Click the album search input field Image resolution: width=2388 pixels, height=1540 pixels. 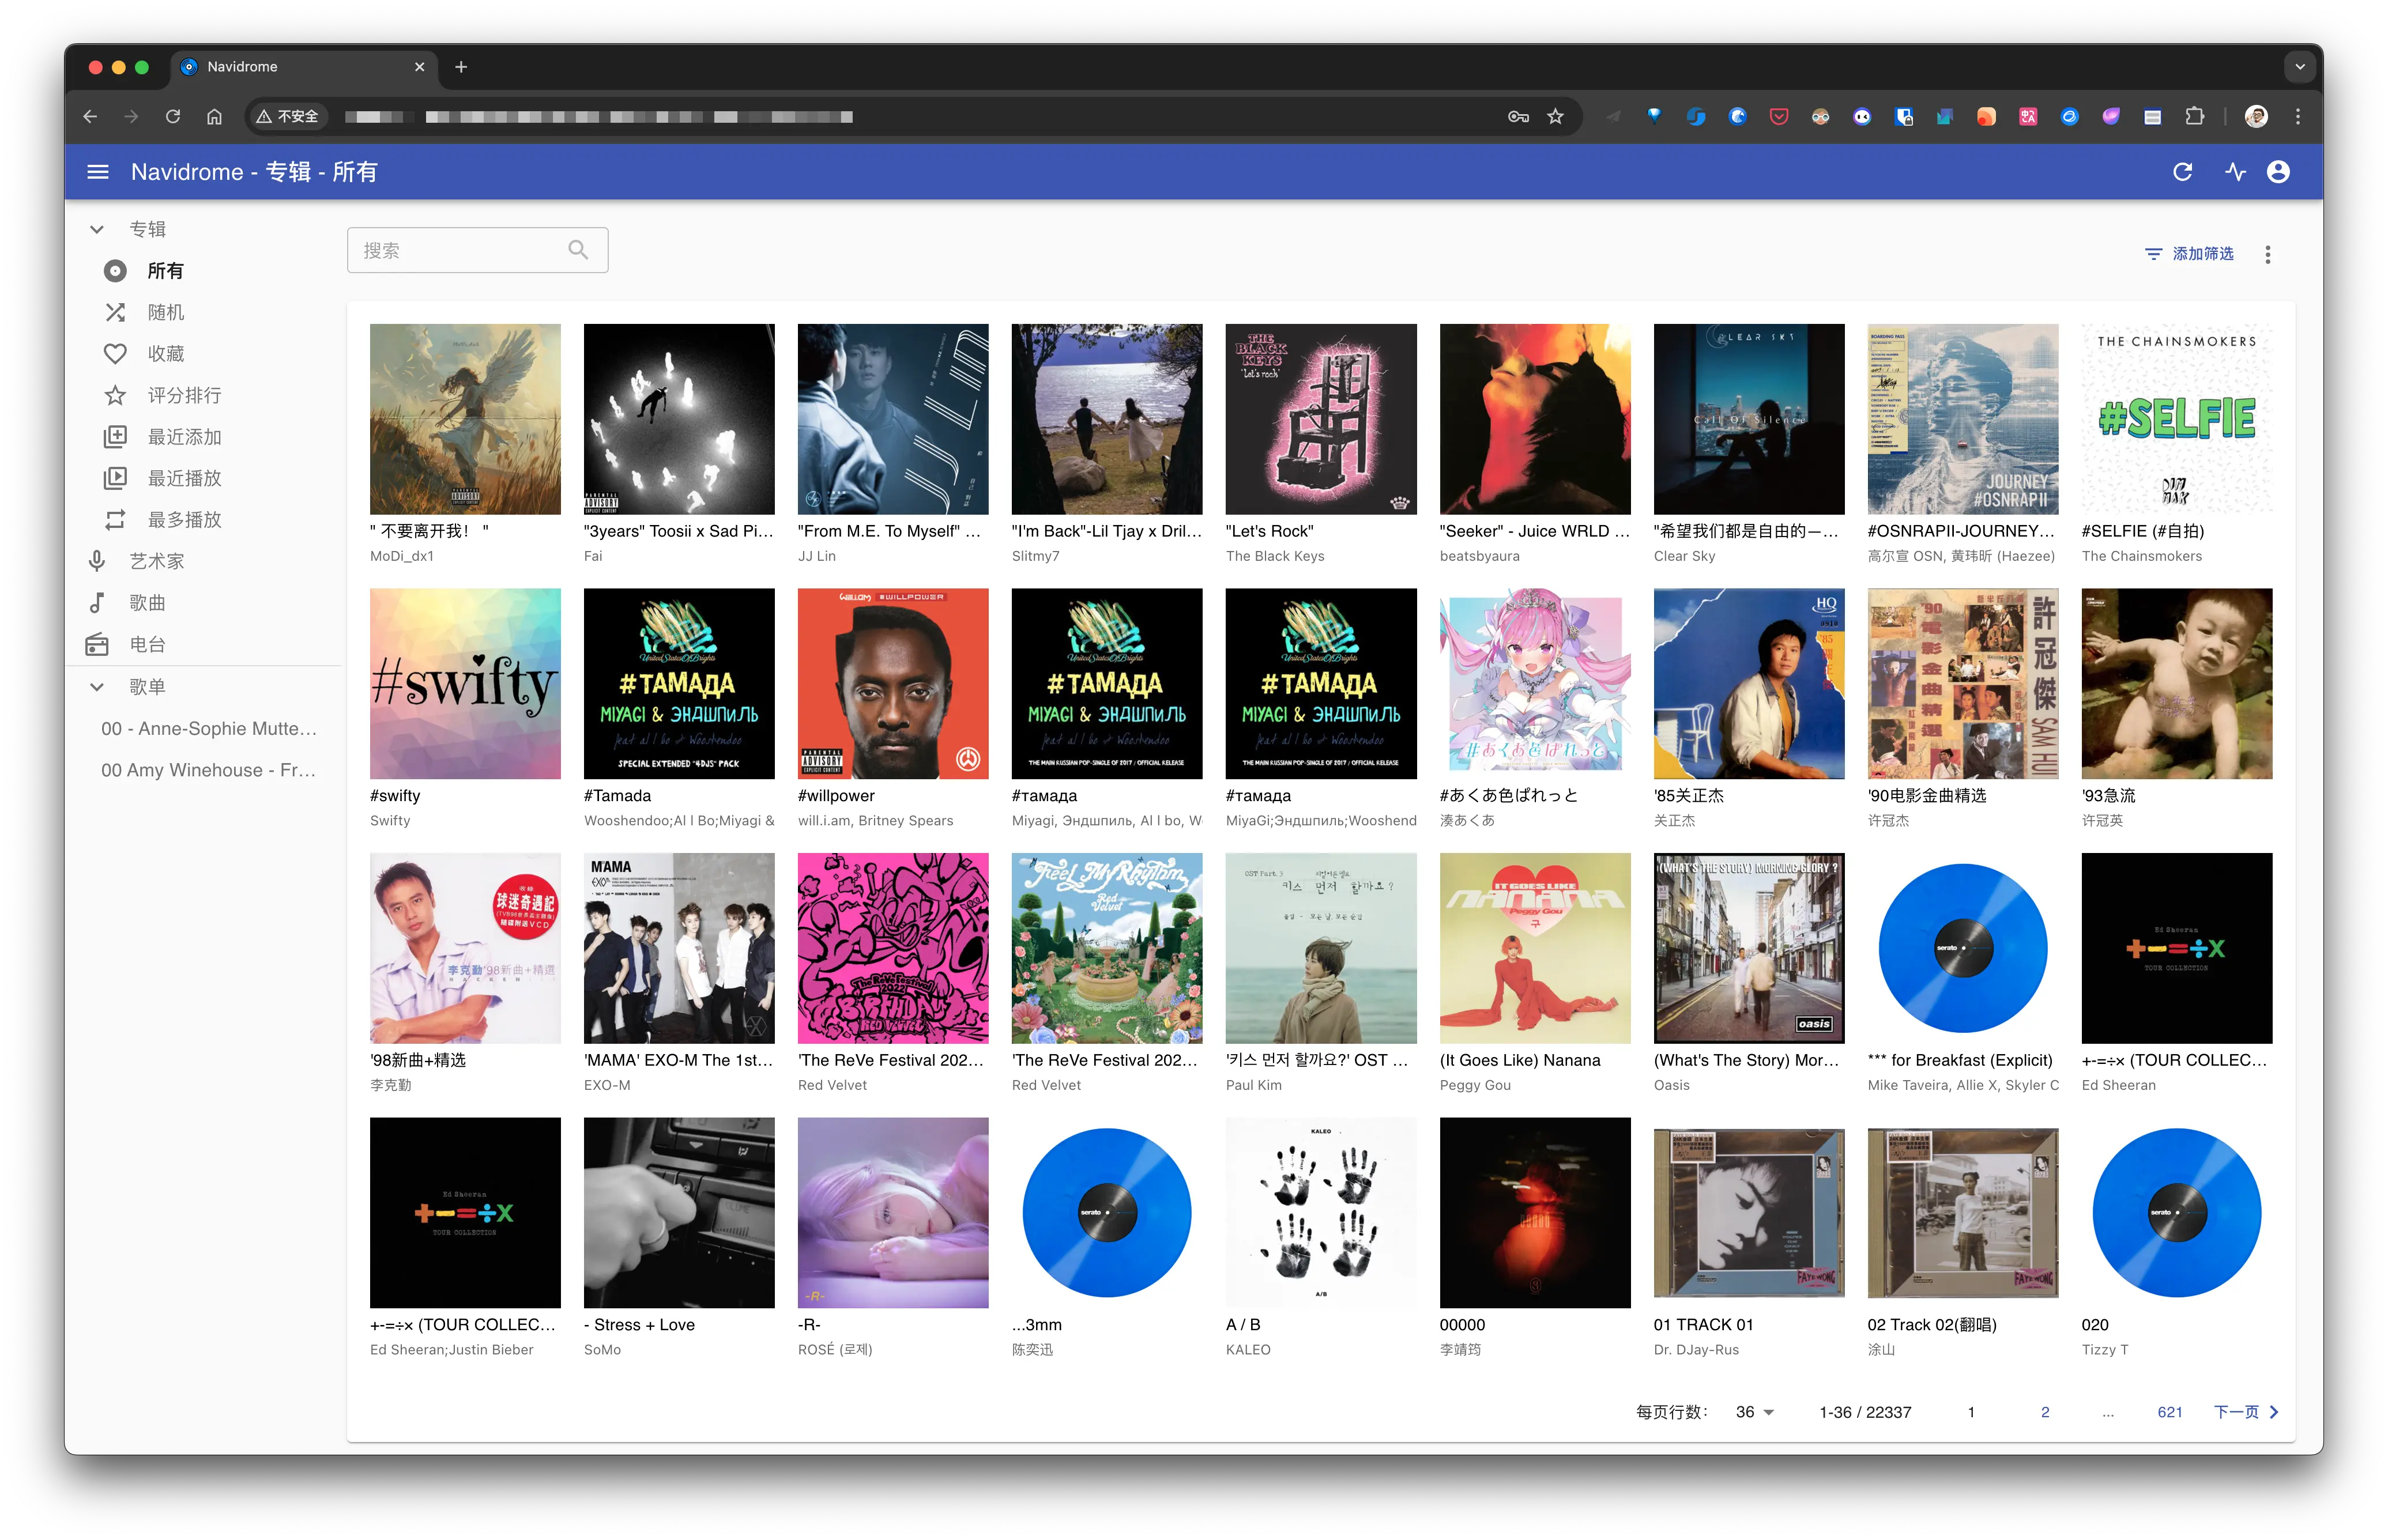pyautogui.click(x=460, y=250)
